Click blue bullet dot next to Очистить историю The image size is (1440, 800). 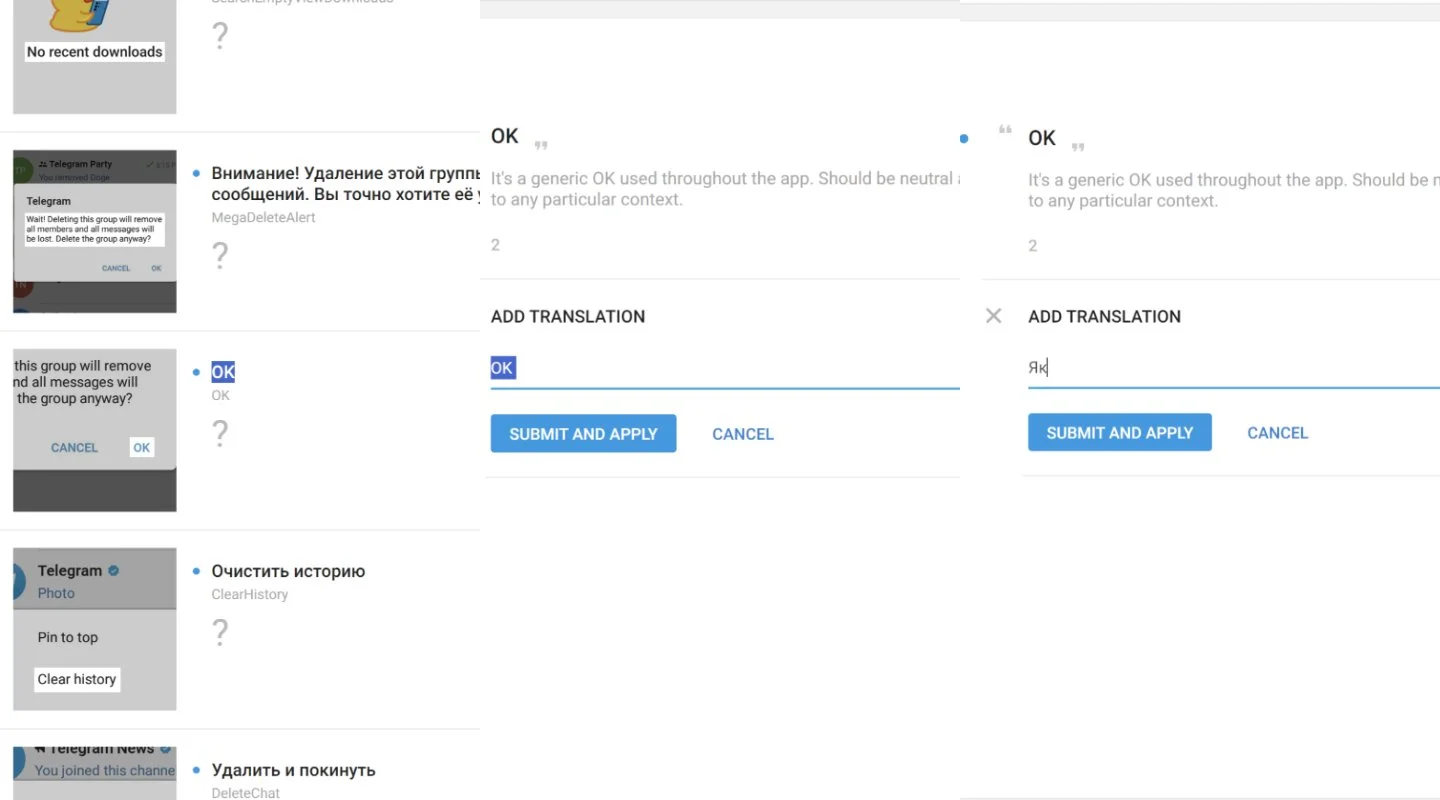(196, 571)
